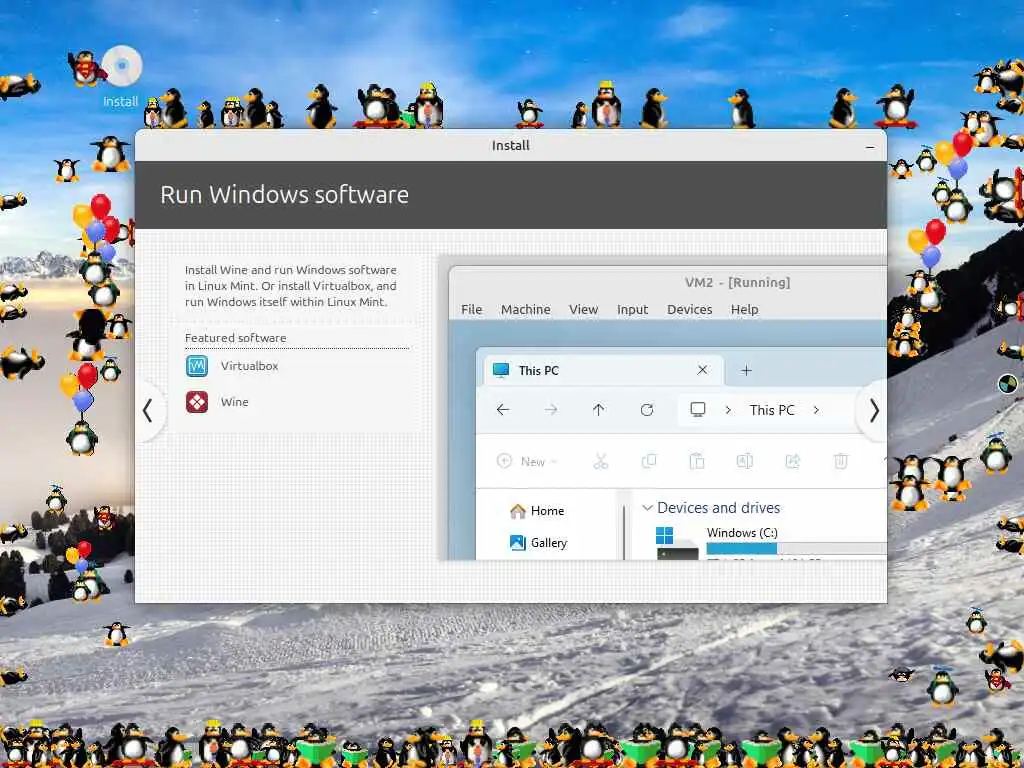Select the Windows (C:) drive
1024x768 pixels.
coord(771,543)
